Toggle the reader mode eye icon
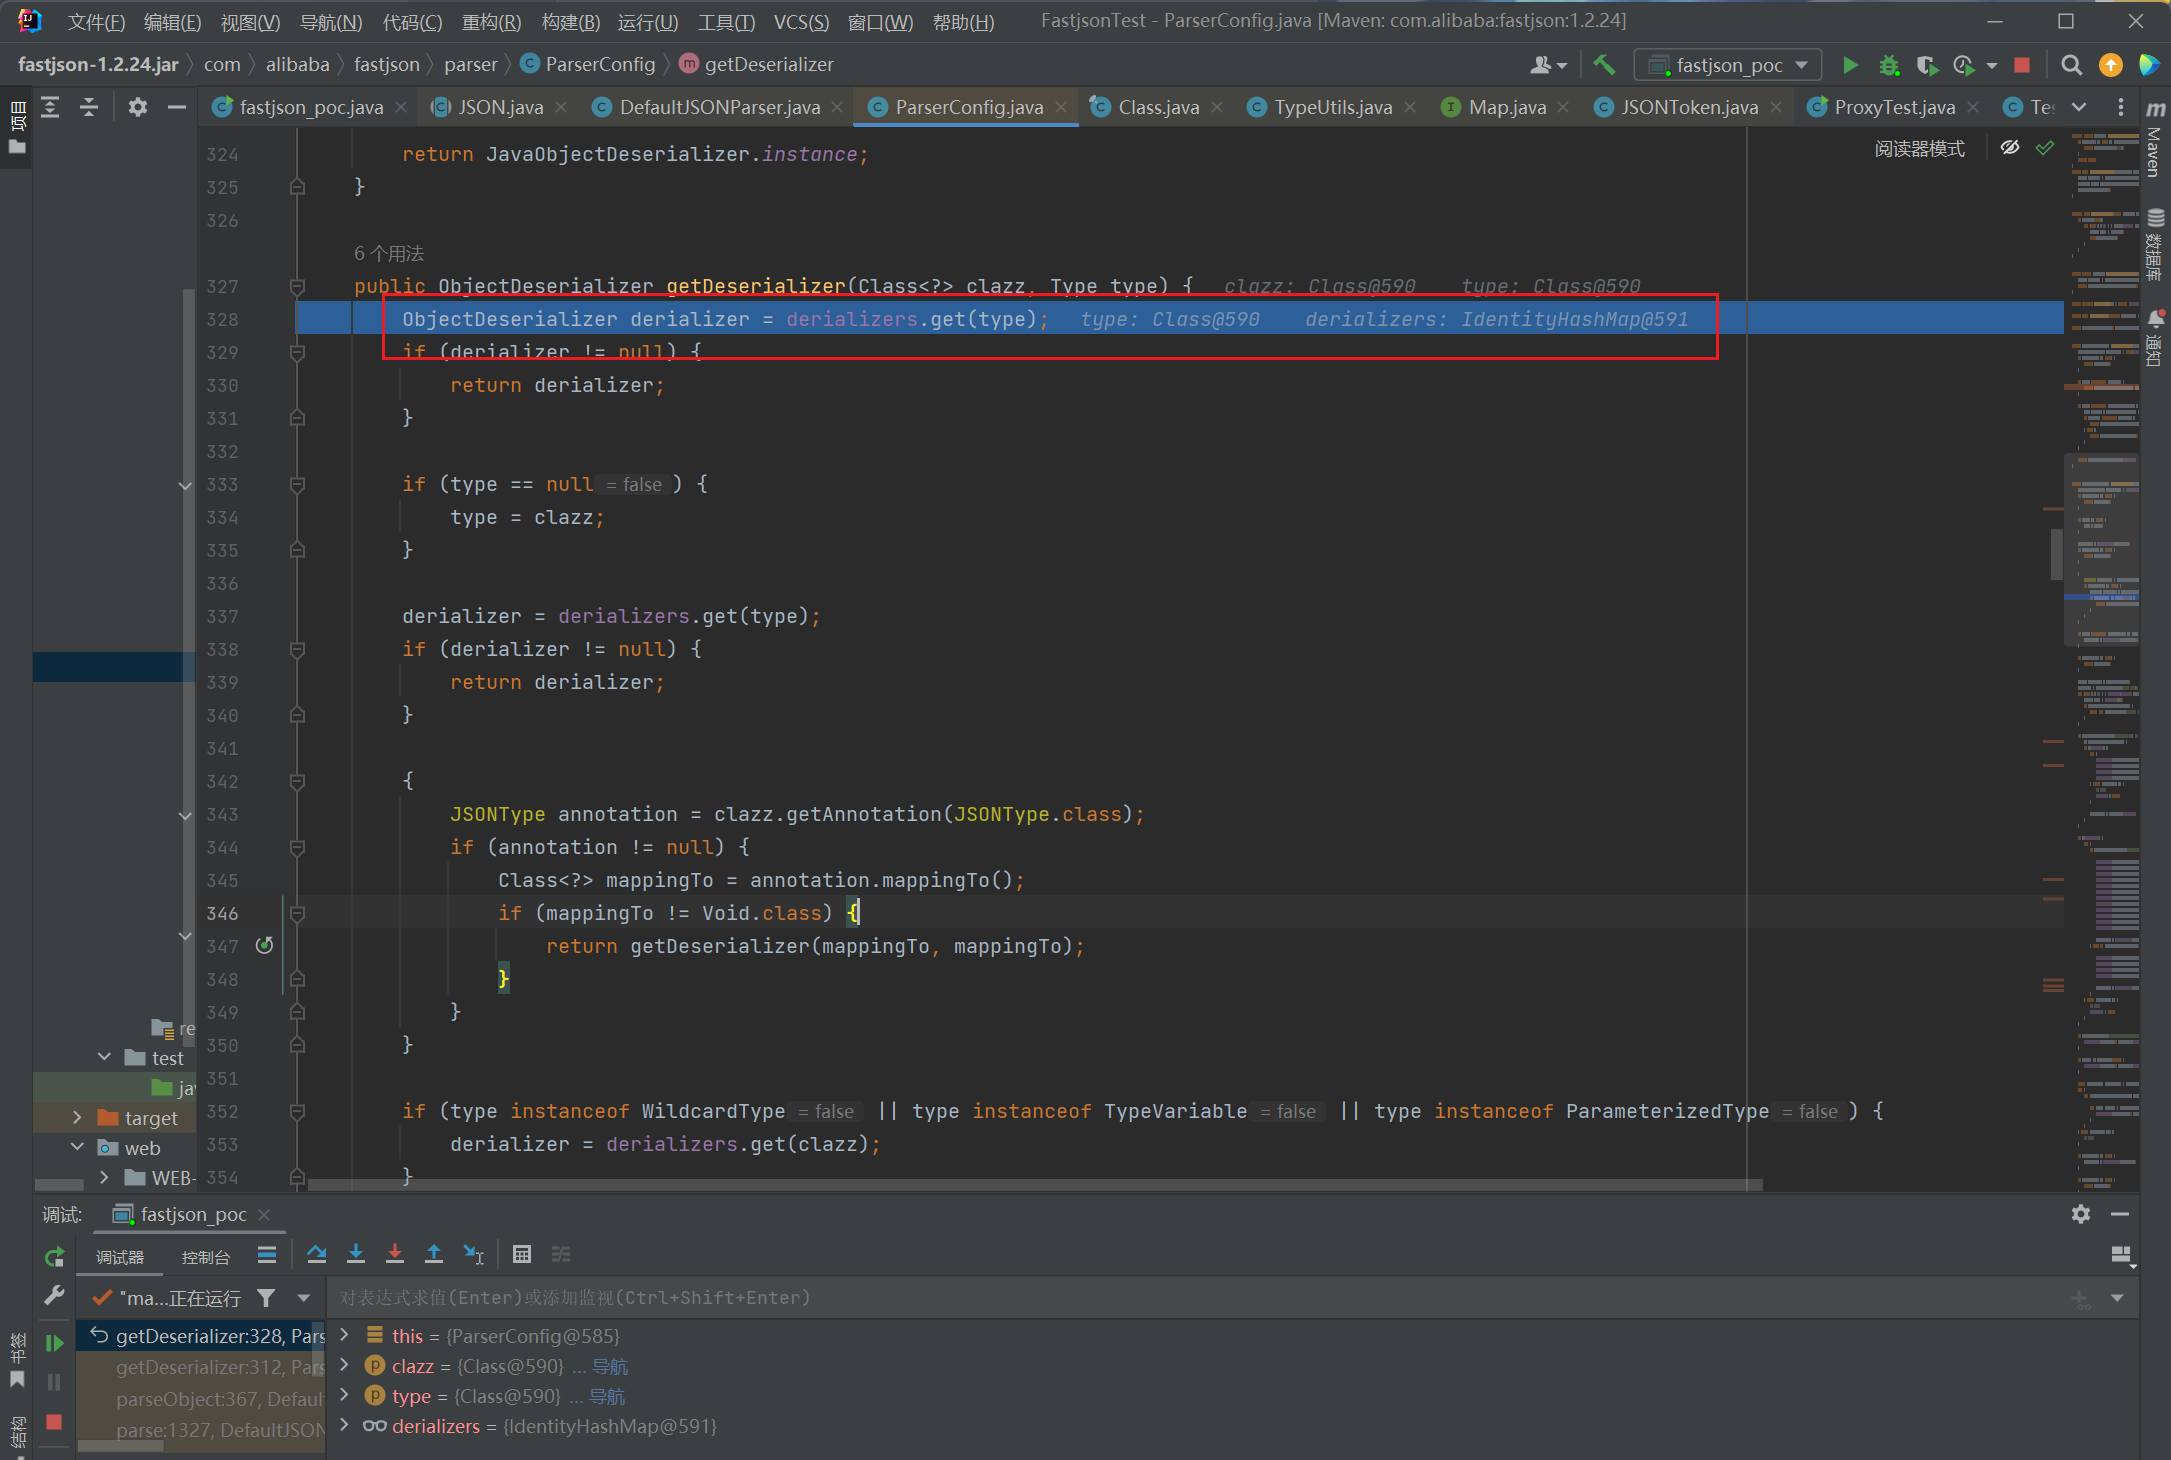 [2010, 148]
